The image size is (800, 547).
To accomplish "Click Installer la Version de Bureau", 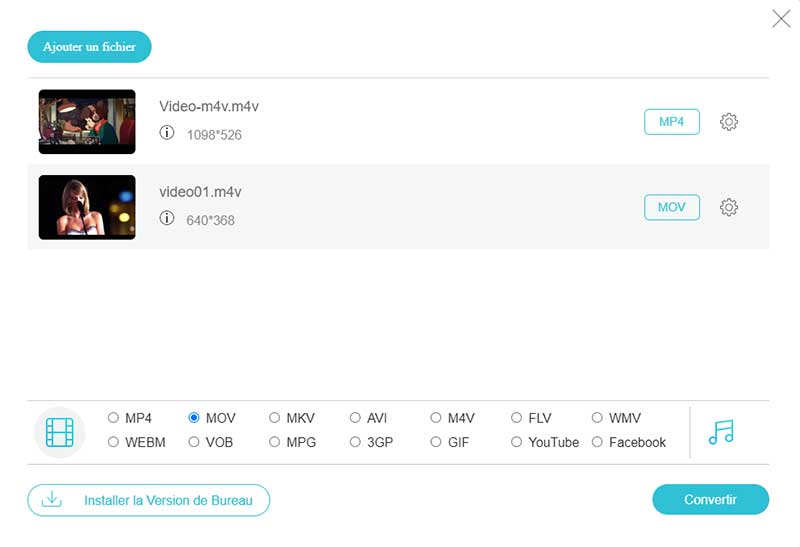I will [149, 500].
